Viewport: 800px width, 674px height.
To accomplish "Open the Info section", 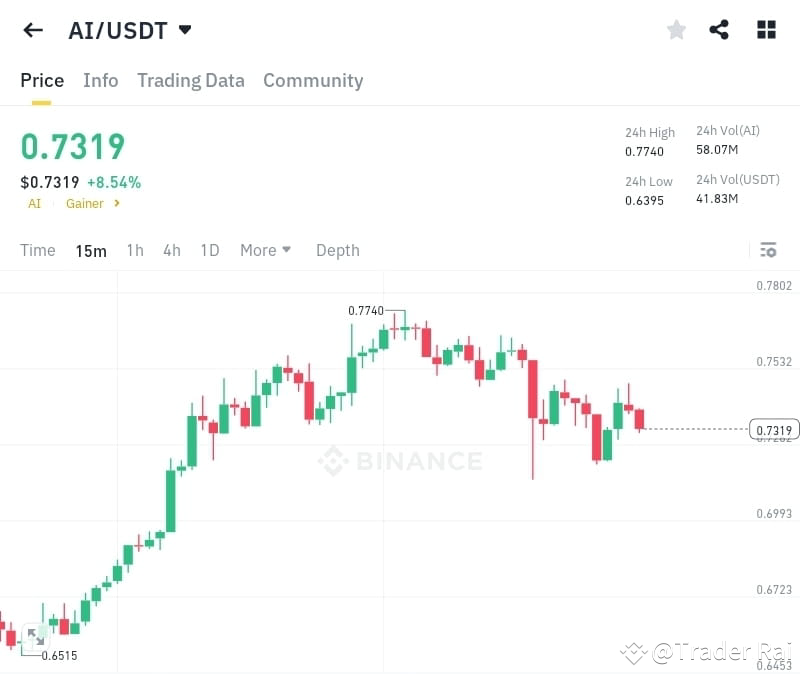I will tap(100, 81).
